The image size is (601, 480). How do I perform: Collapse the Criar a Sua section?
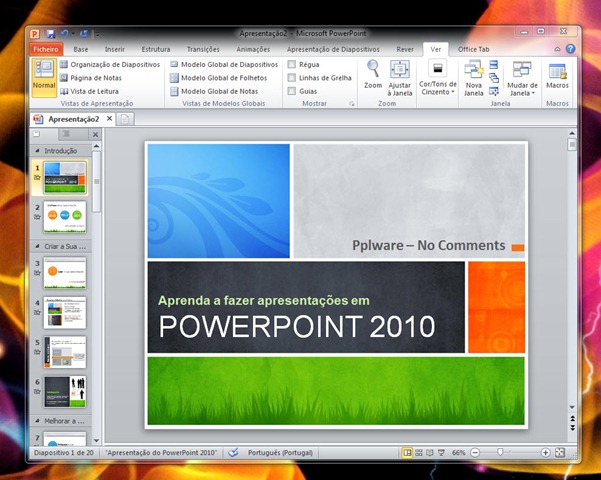(x=37, y=246)
